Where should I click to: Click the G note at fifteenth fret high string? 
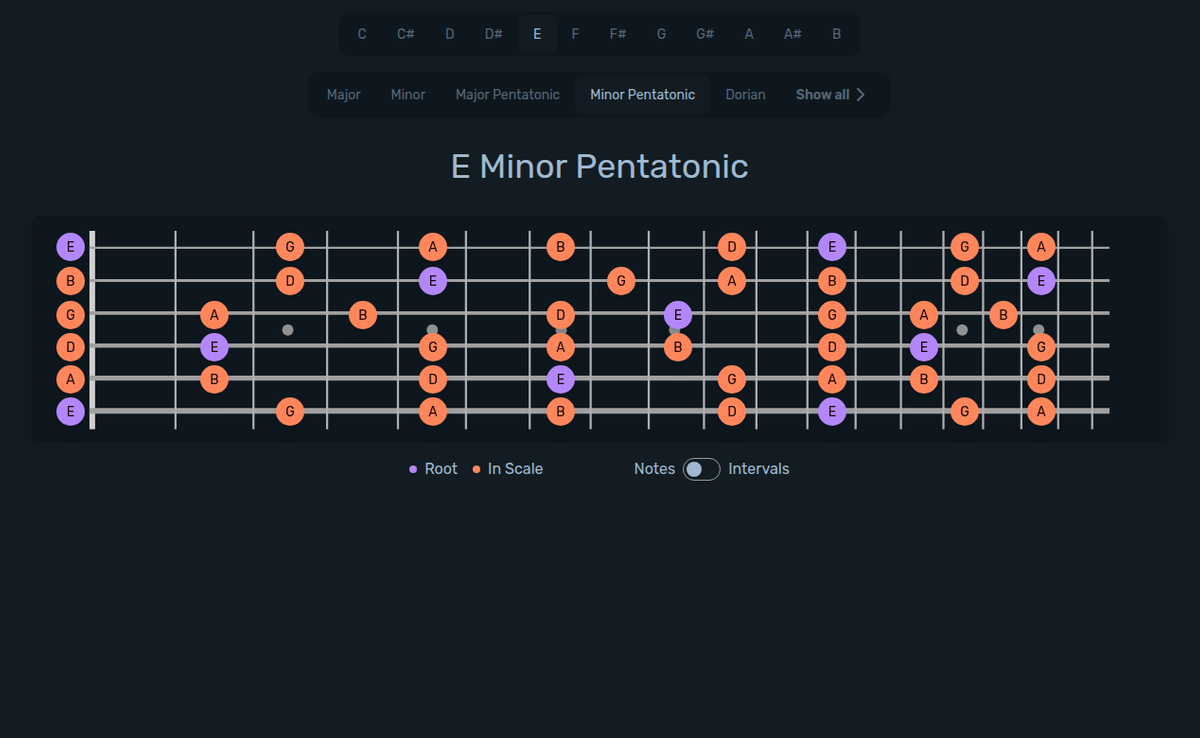pyautogui.click(x=965, y=246)
